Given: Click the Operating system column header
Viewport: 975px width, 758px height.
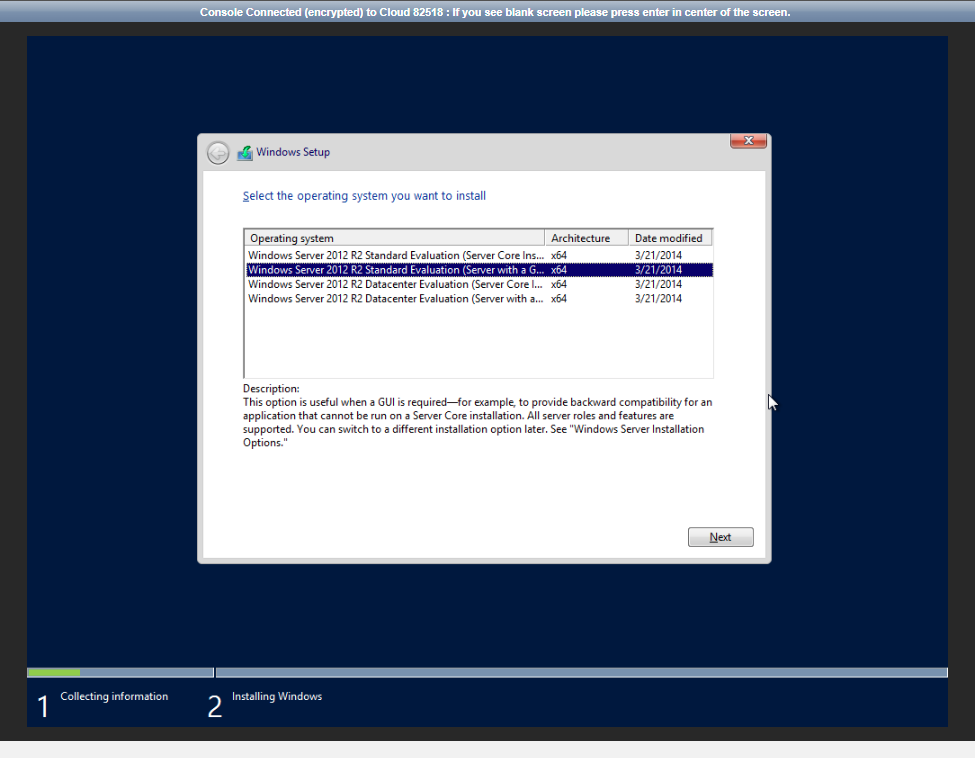Looking at the screenshot, I should [x=394, y=238].
